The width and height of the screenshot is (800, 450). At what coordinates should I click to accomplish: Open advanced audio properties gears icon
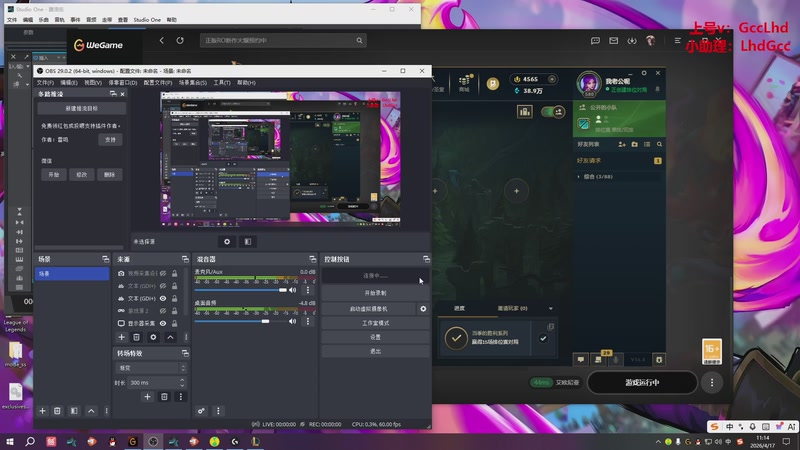click(202, 411)
